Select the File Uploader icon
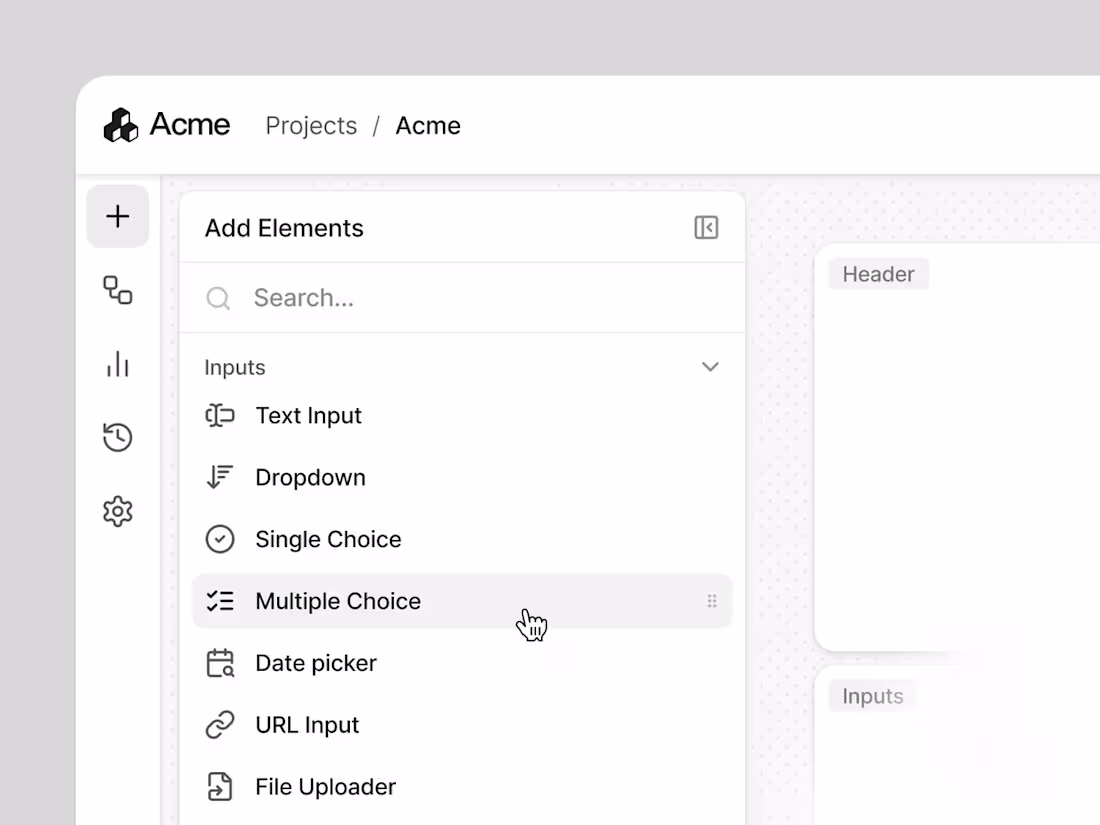Viewport: 1100px width, 825px height. (220, 786)
